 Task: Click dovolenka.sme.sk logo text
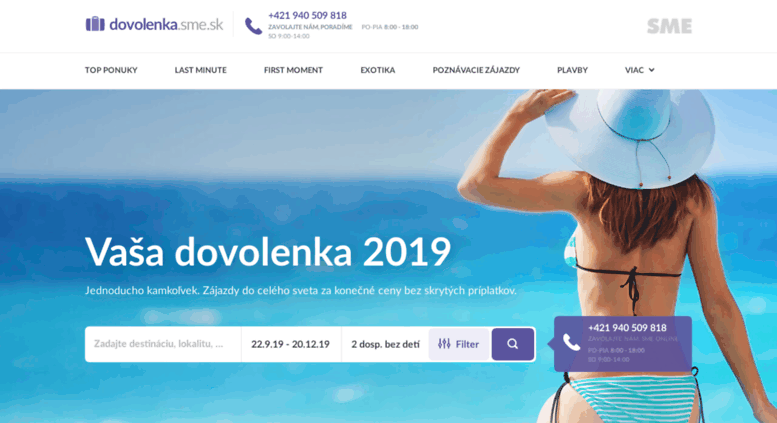point(166,24)
